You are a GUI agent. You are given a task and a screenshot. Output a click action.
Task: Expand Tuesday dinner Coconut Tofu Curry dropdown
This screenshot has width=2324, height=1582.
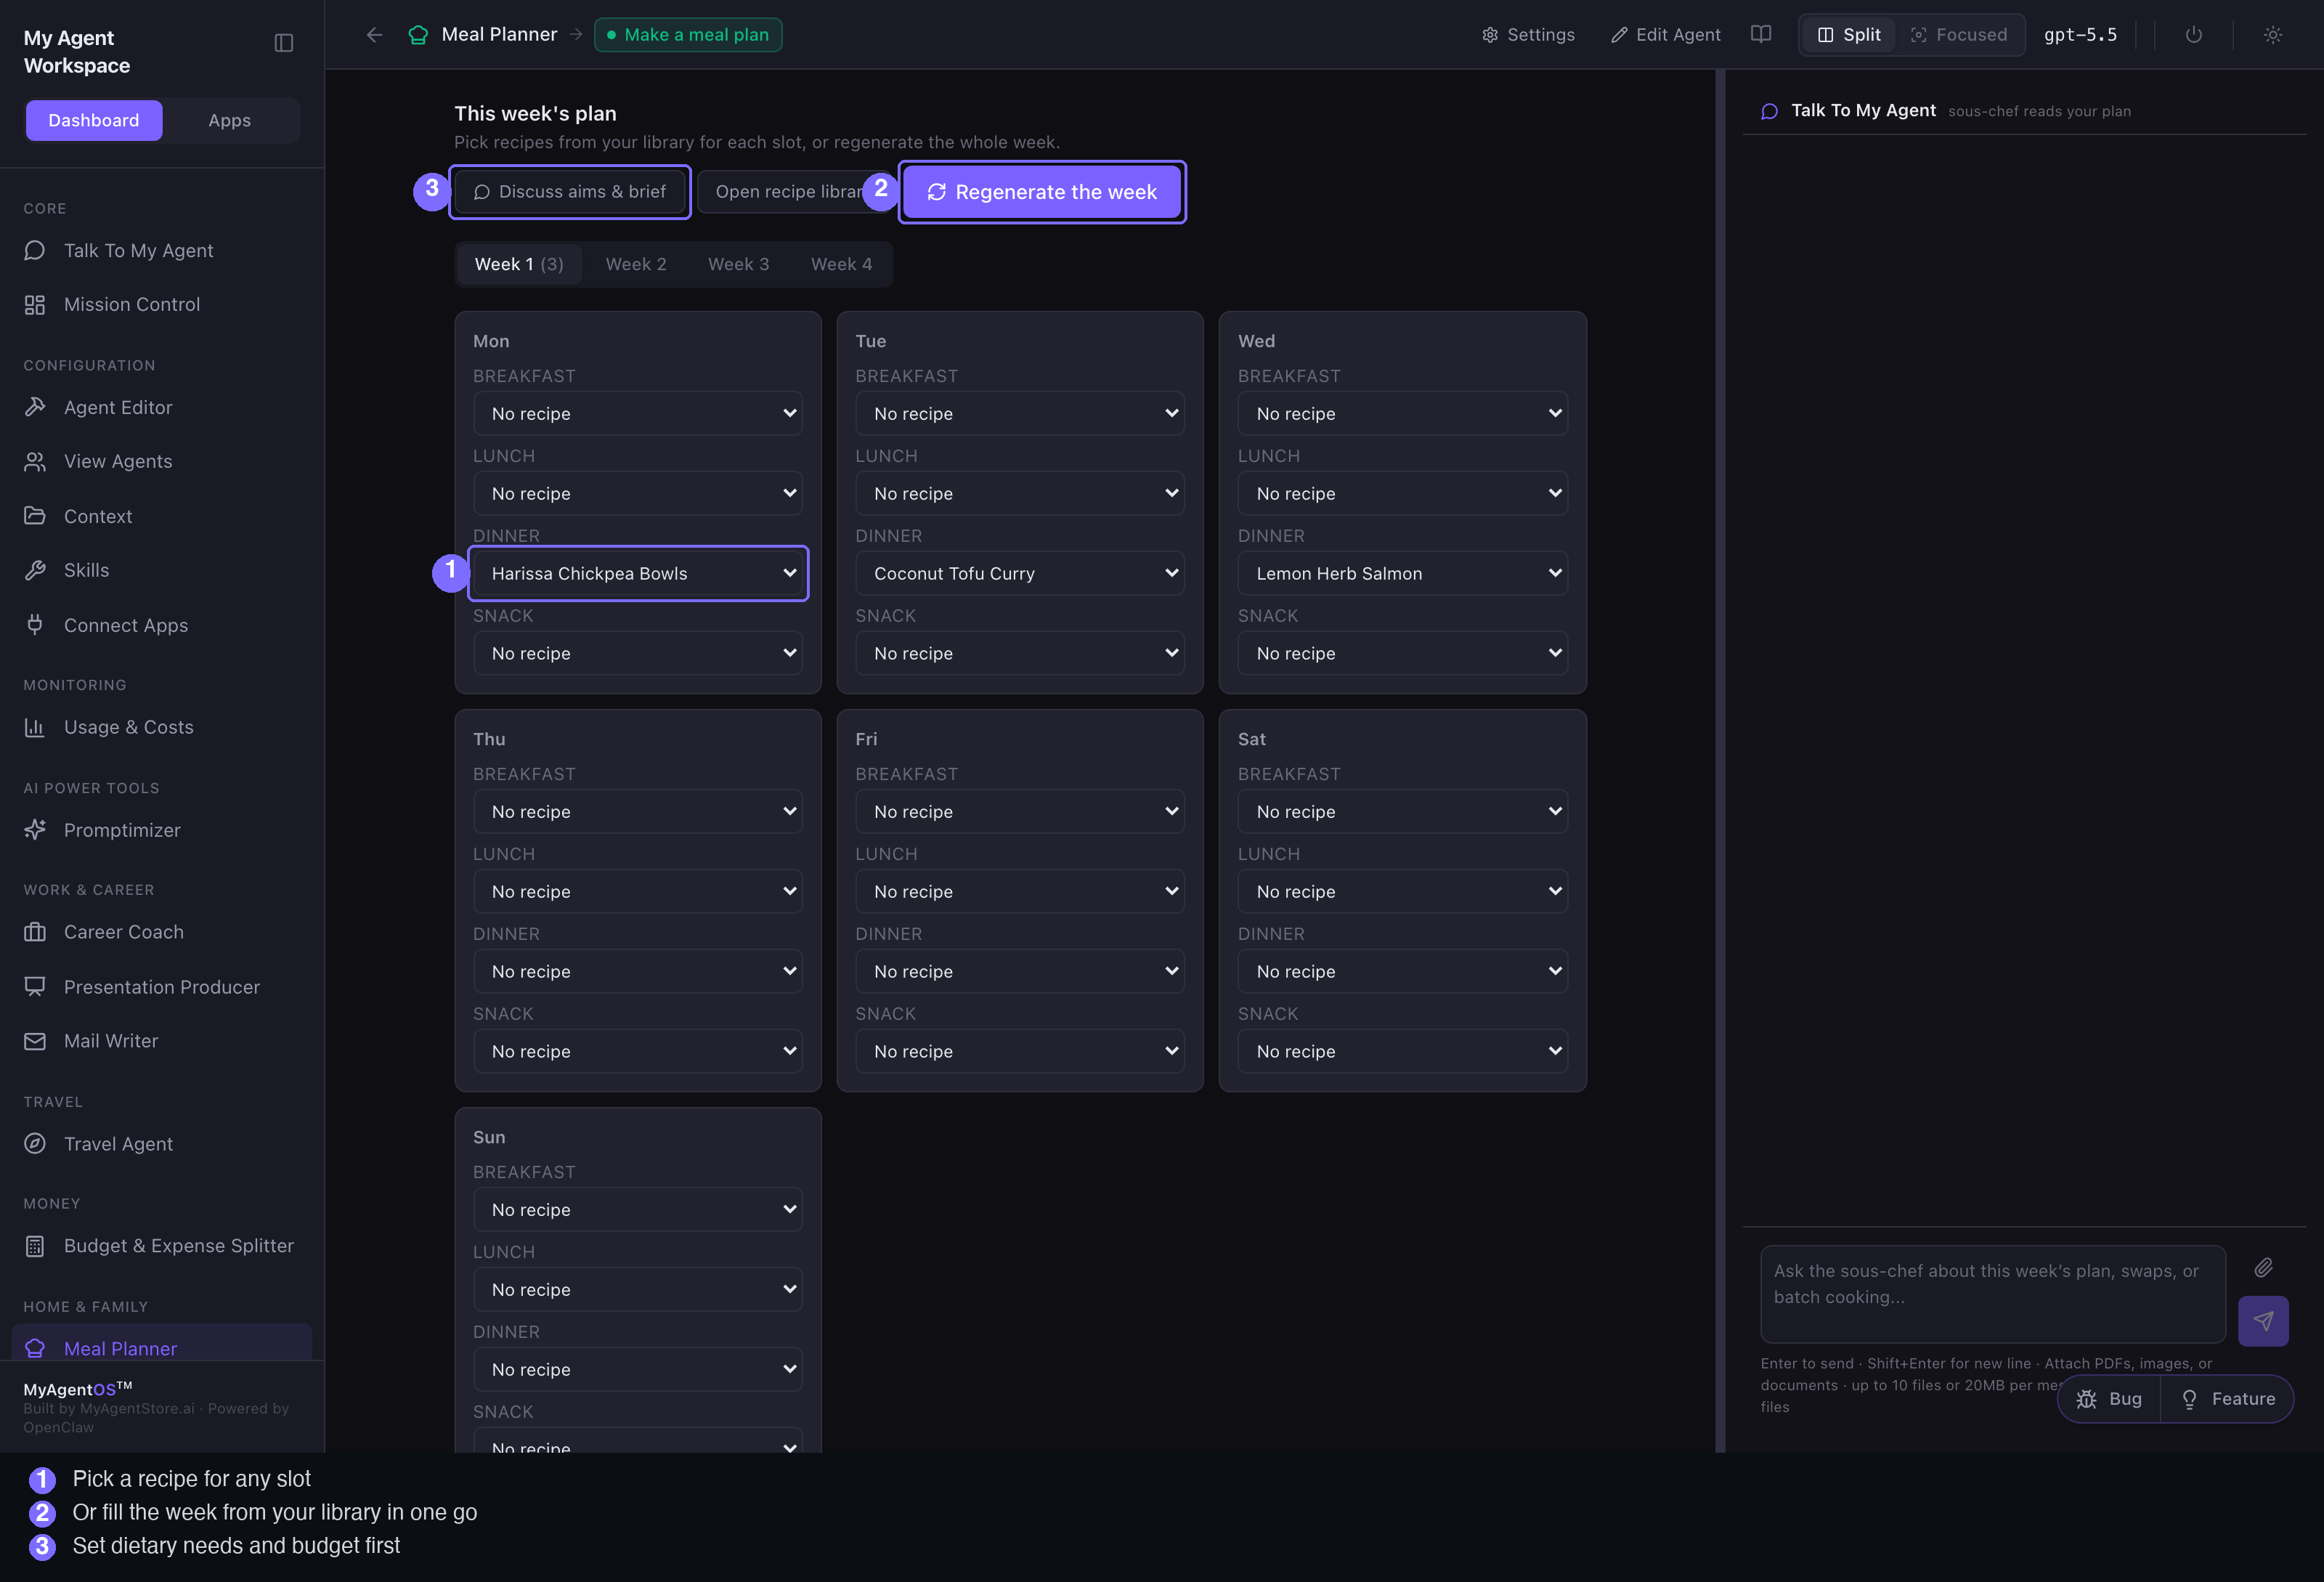tap(1020, 573)
